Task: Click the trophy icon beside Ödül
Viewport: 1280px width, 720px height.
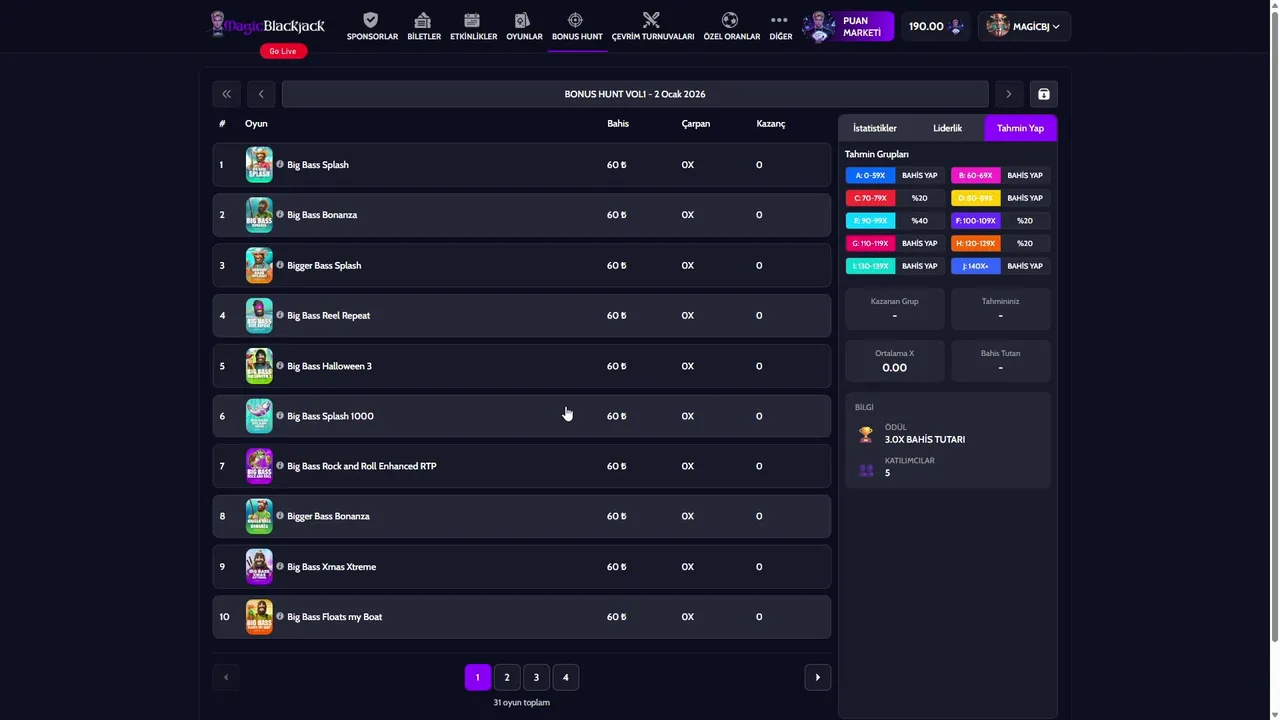Action: (x=866, y=434)
